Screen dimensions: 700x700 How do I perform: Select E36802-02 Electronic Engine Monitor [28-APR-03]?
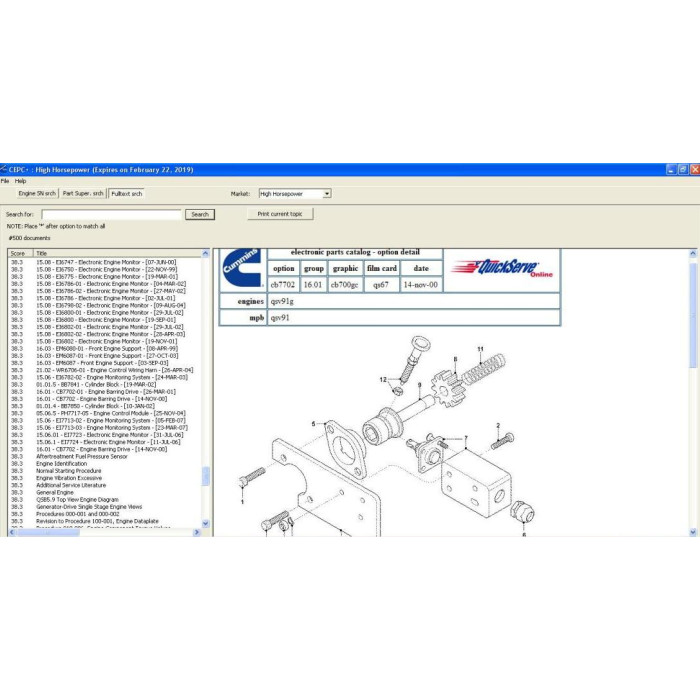[x=110, y=334]
